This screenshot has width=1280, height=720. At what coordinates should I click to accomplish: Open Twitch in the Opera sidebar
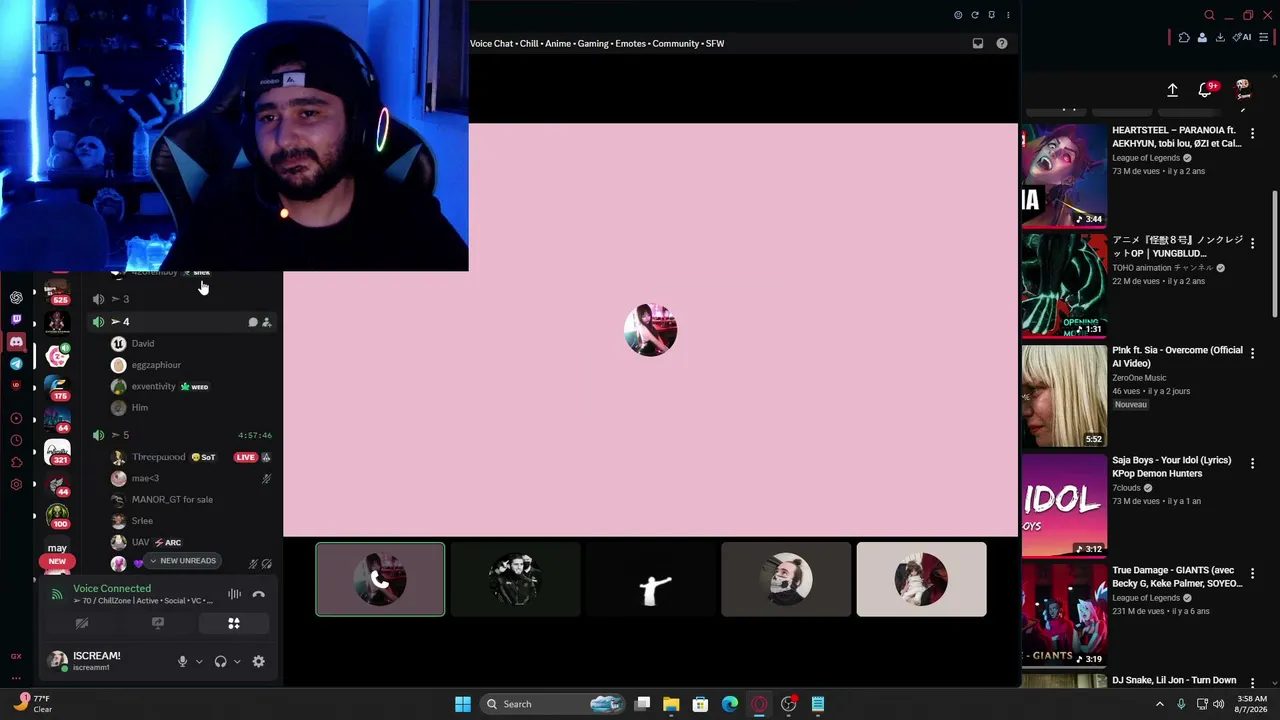pos(16,320)
